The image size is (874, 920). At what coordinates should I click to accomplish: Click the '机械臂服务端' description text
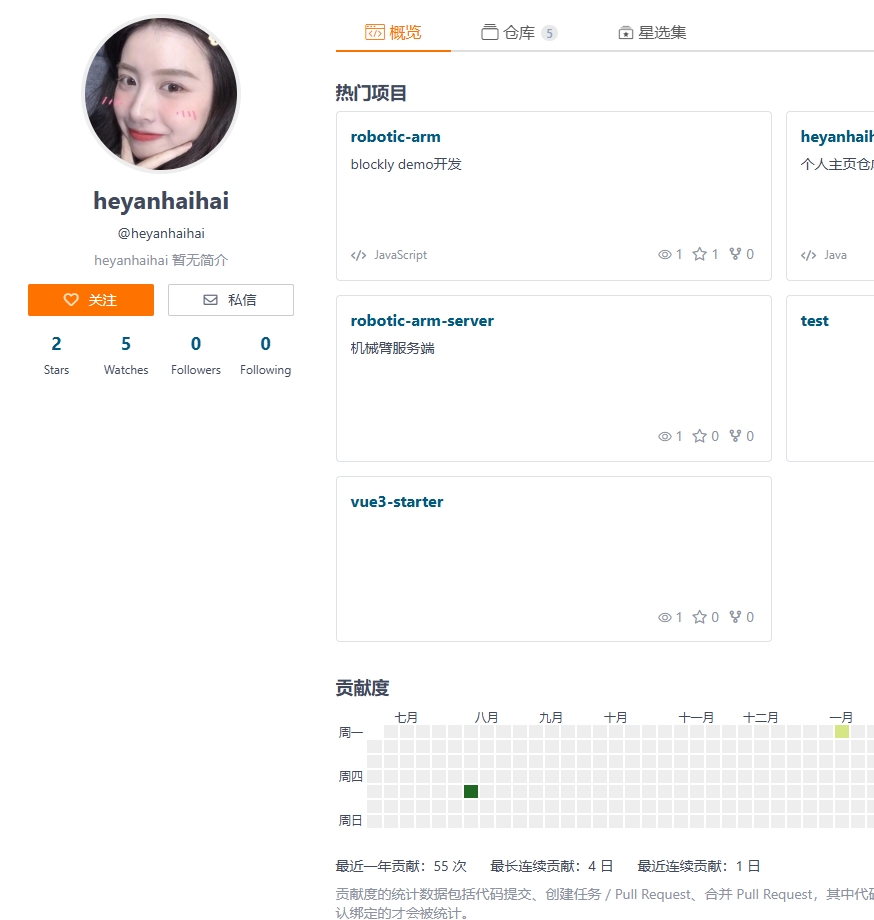(392, 349)
